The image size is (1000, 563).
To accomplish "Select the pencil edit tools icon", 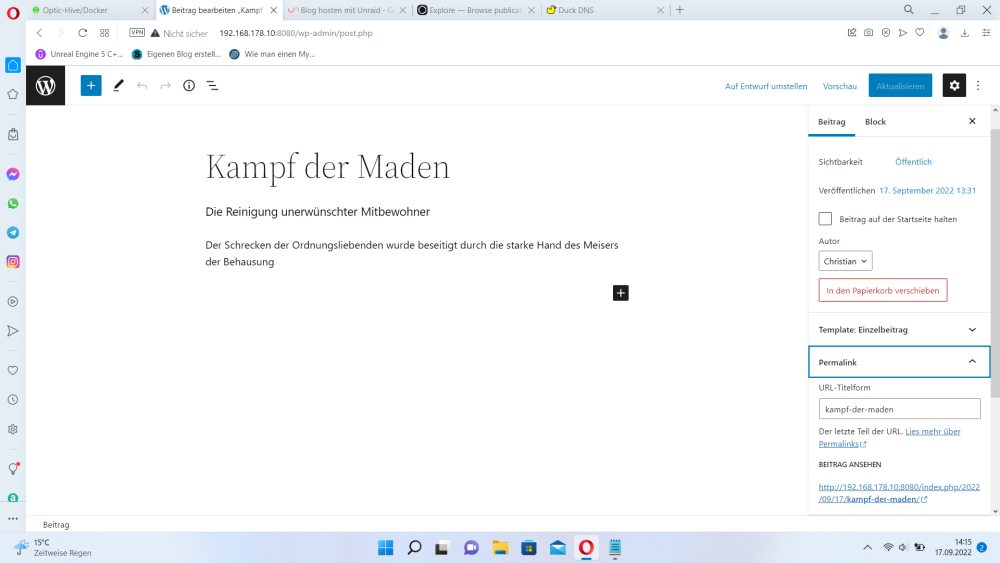I will pyautogui.click(x=118, y=85).
